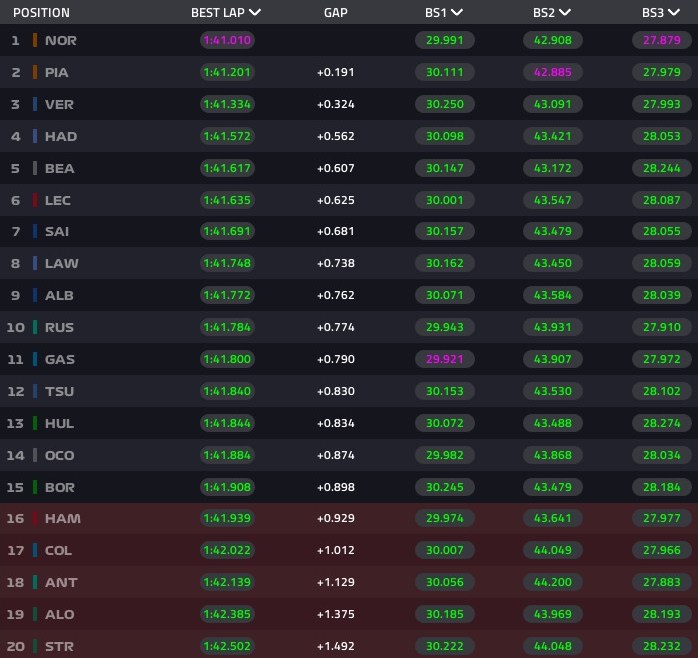Viewport: 698px width, 658px height.
Task: Click GAS's purple BS1 time 29.921
Action: coord(445,359)
